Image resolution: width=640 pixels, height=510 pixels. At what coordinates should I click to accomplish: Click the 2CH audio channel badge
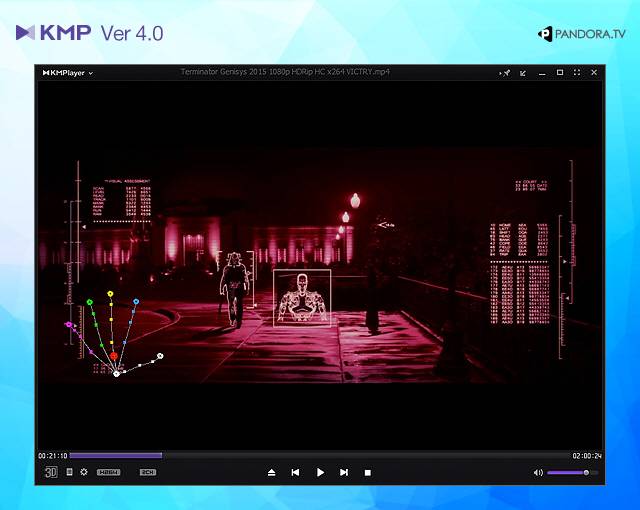(148, 472)
